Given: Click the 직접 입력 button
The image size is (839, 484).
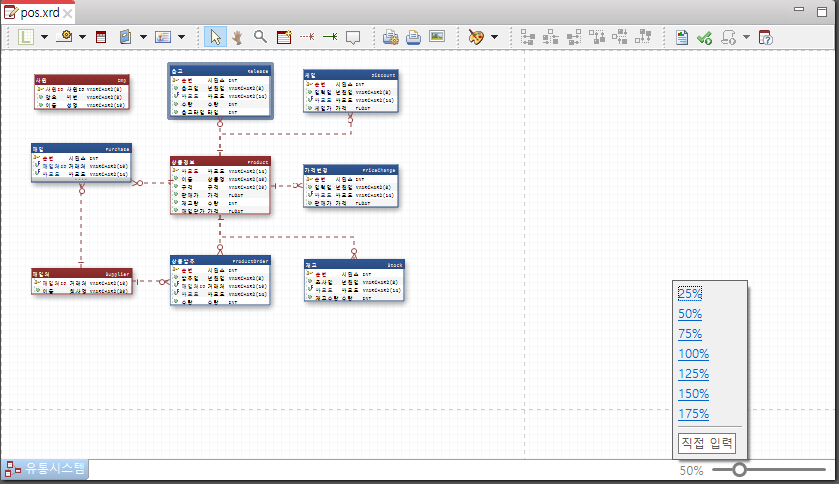Looking at the screenshot, I should 707,443.
